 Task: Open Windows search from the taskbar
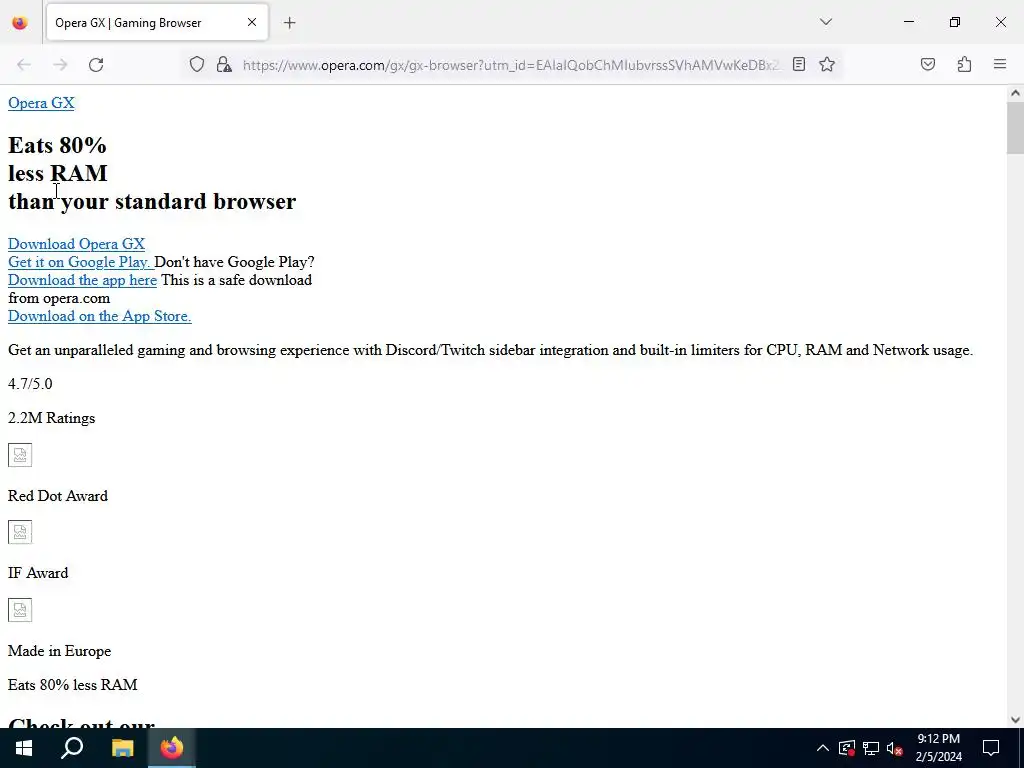click(x=72, y=748)
